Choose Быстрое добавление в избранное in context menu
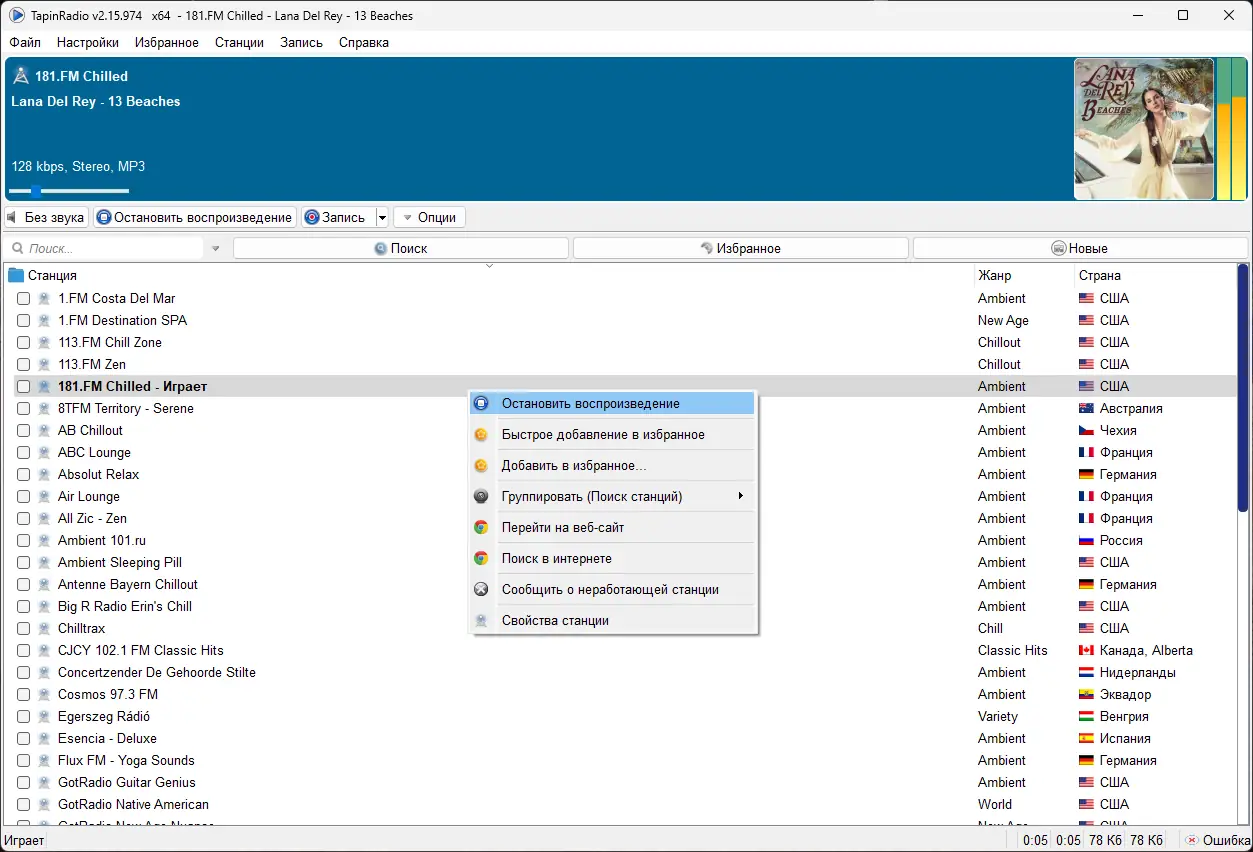This screenshot has height=852, width=1253. 612,434
